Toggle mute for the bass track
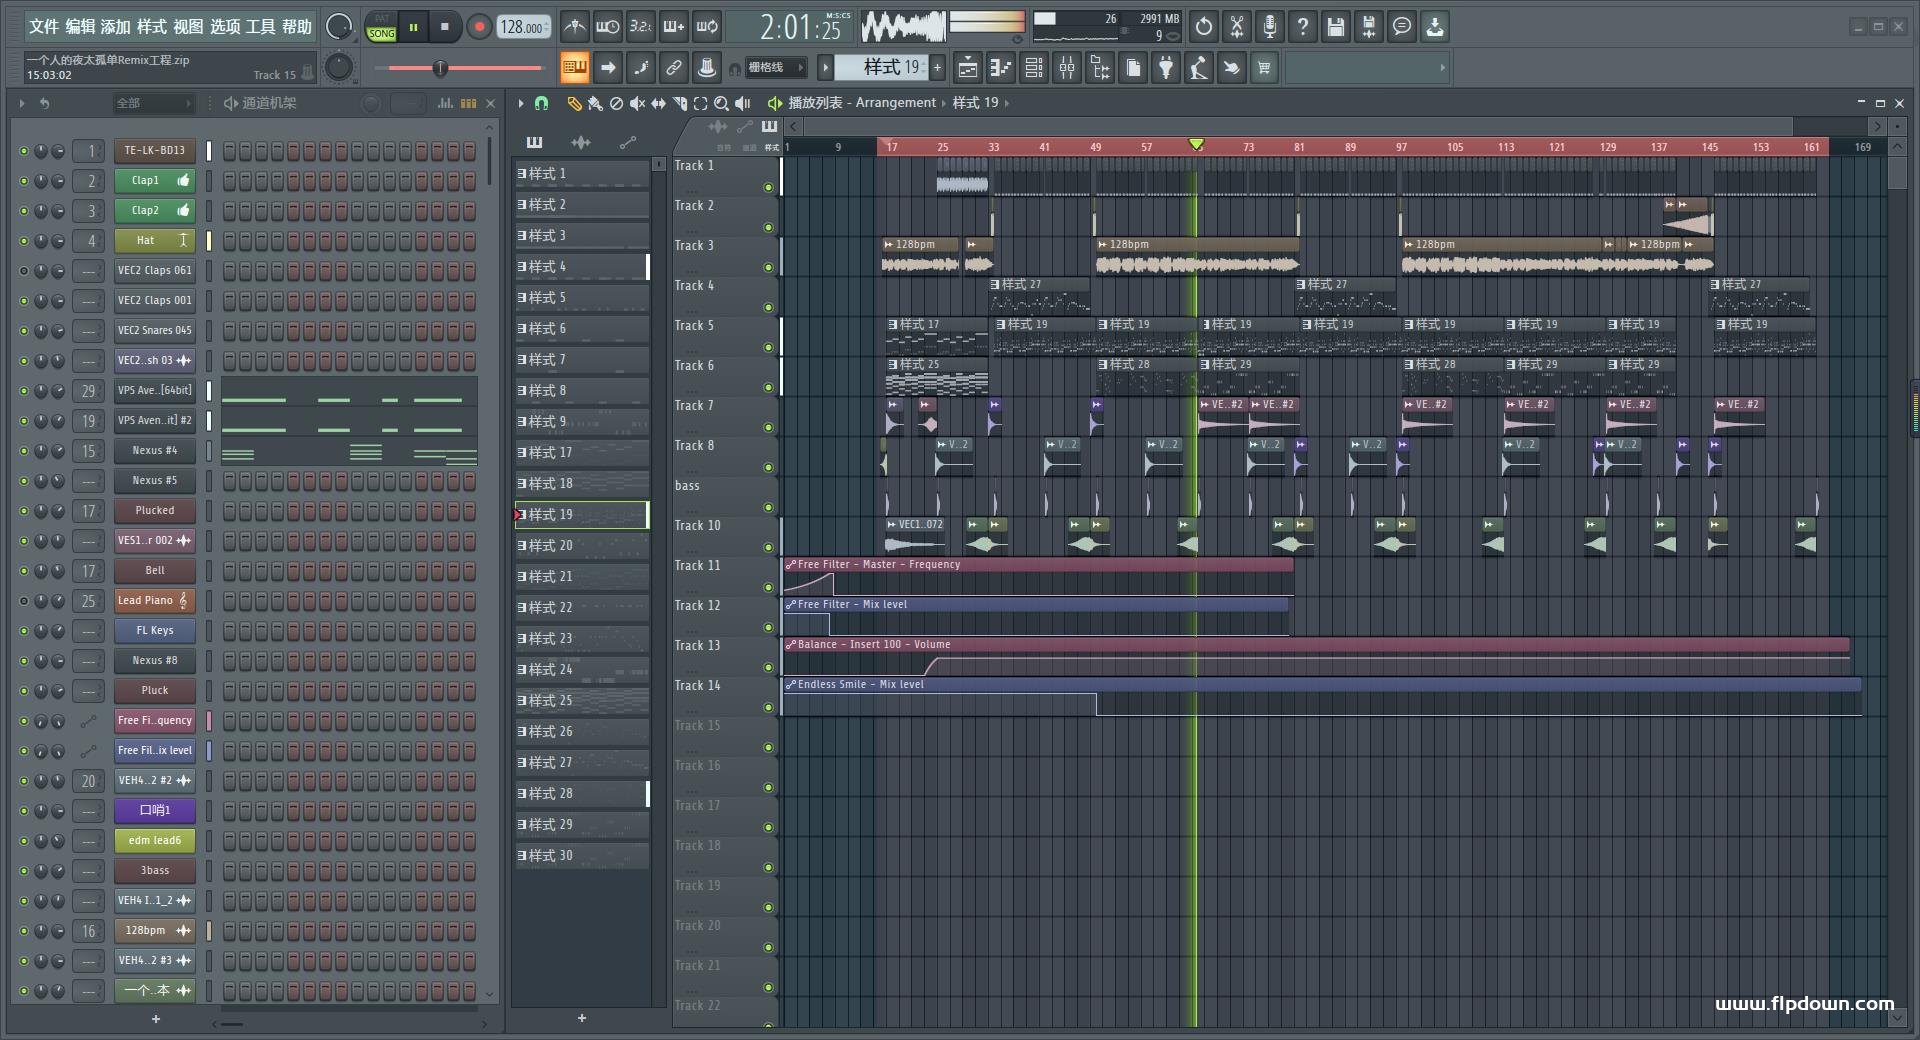 [x=768, y=507]
